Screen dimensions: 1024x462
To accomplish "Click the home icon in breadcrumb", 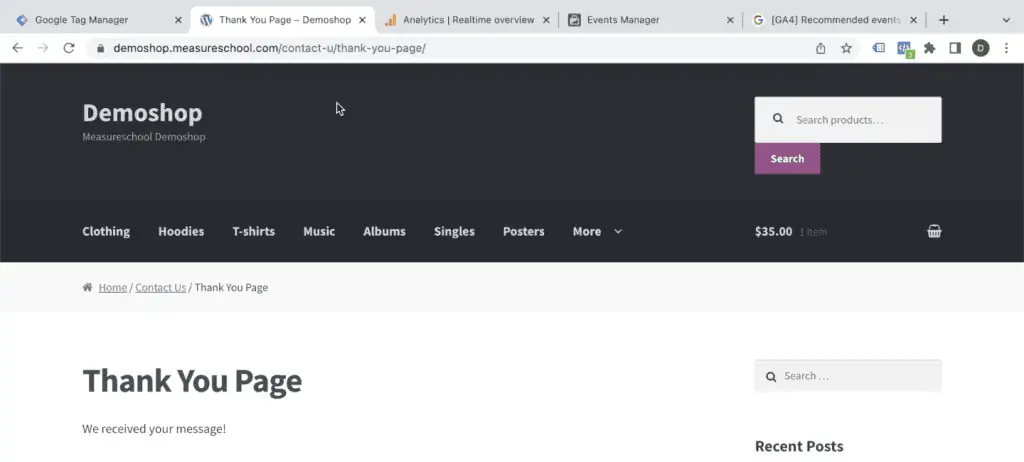I will [88, 287].
